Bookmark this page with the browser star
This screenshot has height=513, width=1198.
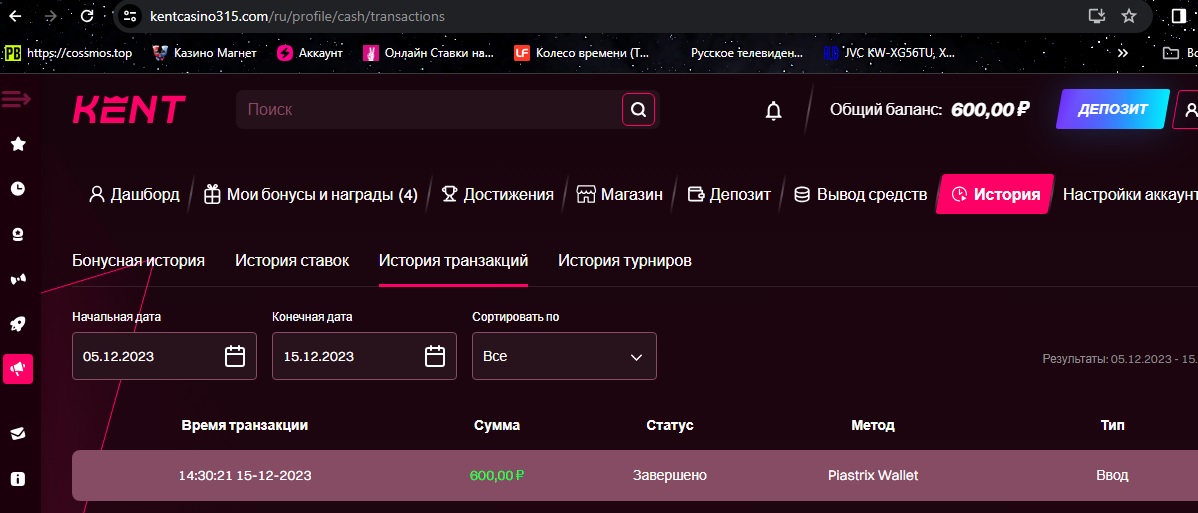tap(1129, 16)
